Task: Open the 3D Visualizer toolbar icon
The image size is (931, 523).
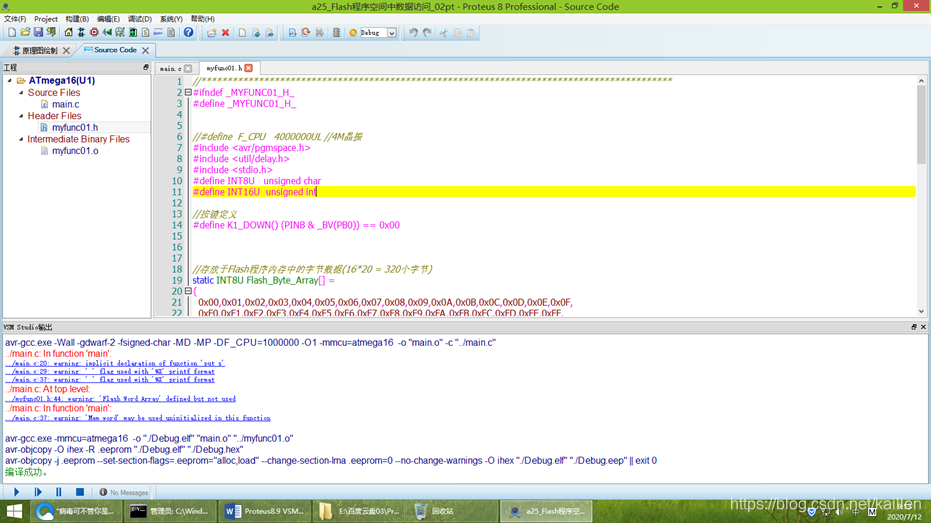Action: pyautogui.click(x=107, y=33)
